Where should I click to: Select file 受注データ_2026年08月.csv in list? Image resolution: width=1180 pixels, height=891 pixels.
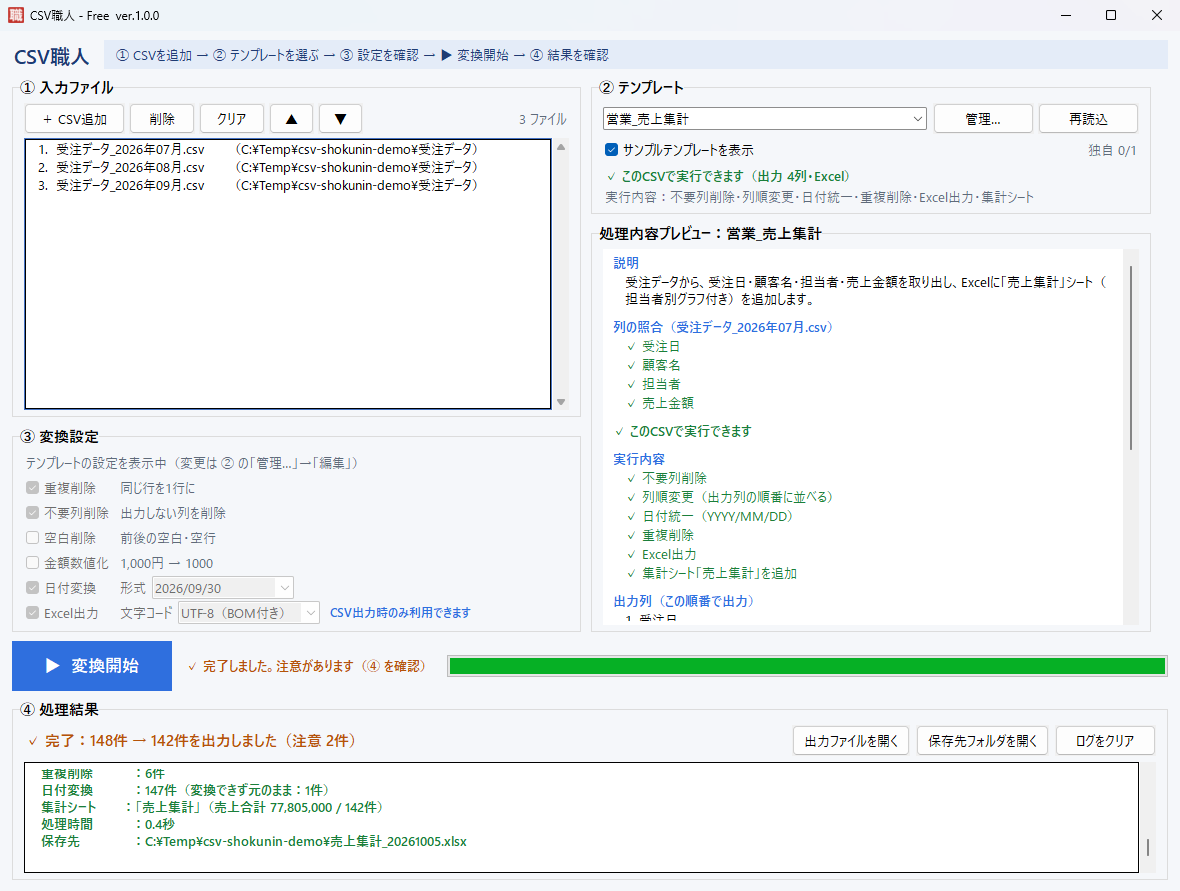[287, 167]
